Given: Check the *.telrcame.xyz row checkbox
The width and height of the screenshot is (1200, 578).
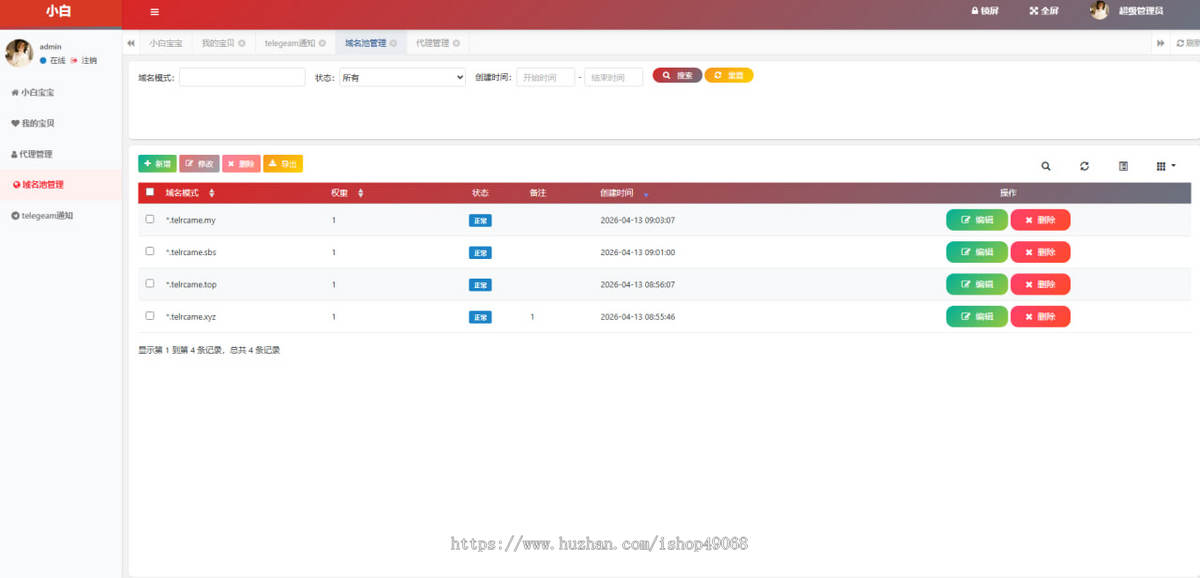Looking at the screenshot, I should coord(150,315).
